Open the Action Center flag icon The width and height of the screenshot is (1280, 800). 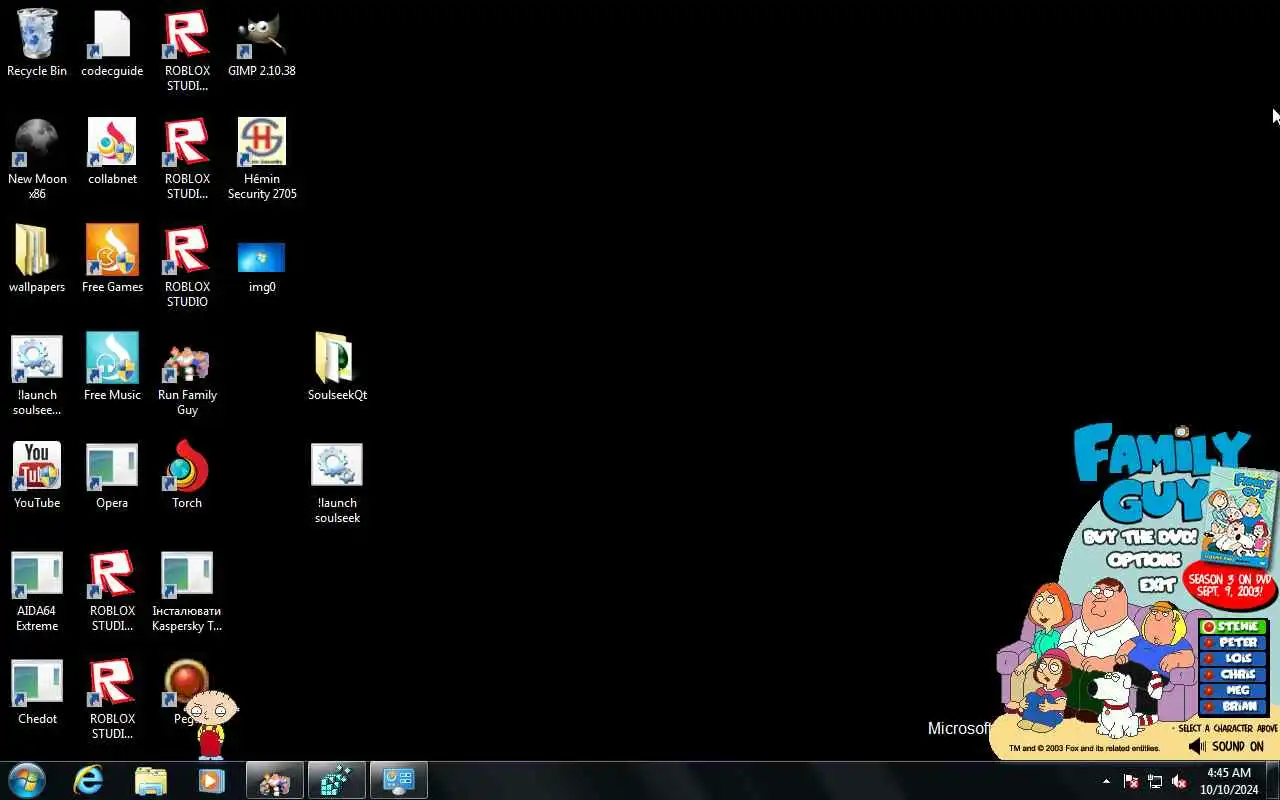click(1131, 781)
